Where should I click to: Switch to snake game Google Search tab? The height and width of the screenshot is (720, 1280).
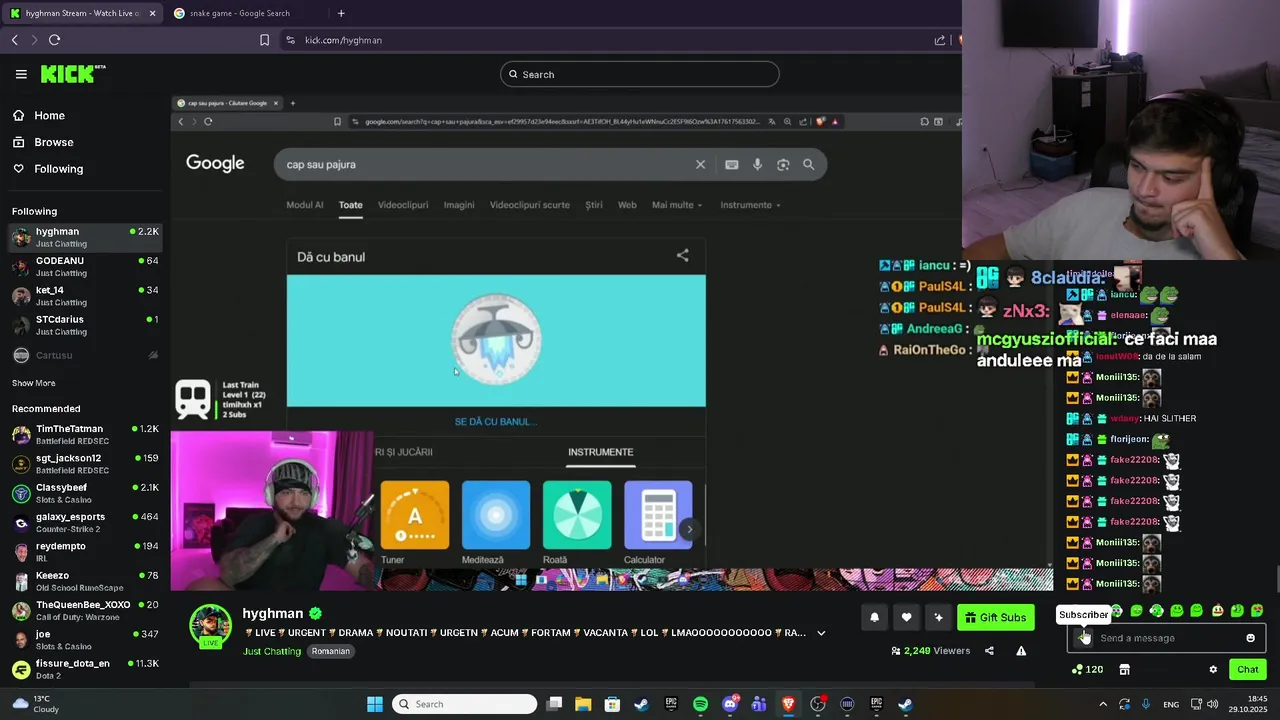[240, 13]
